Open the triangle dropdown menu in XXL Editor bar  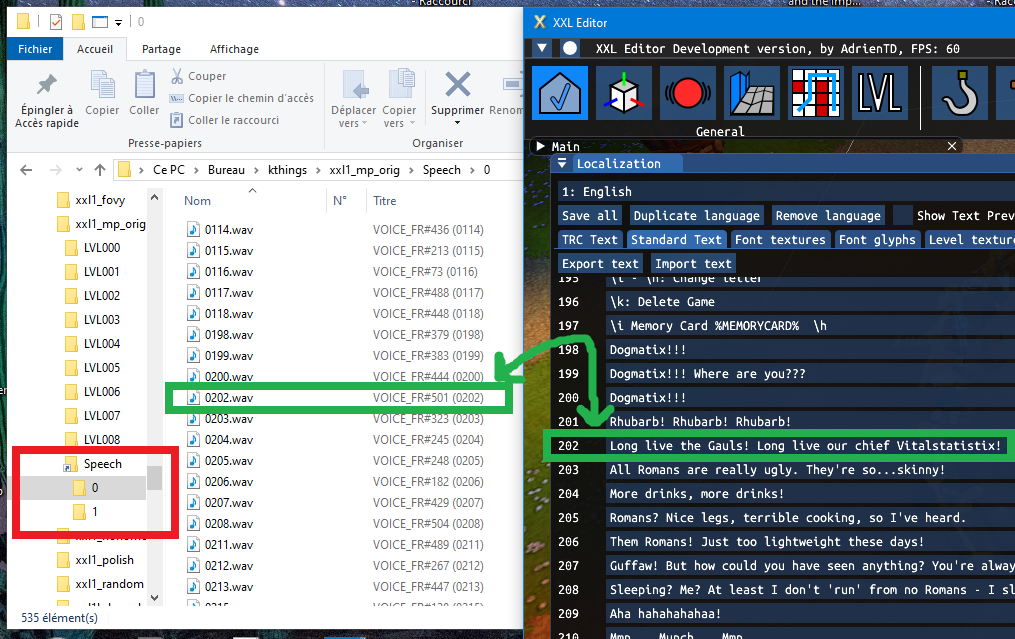point(542,48)
